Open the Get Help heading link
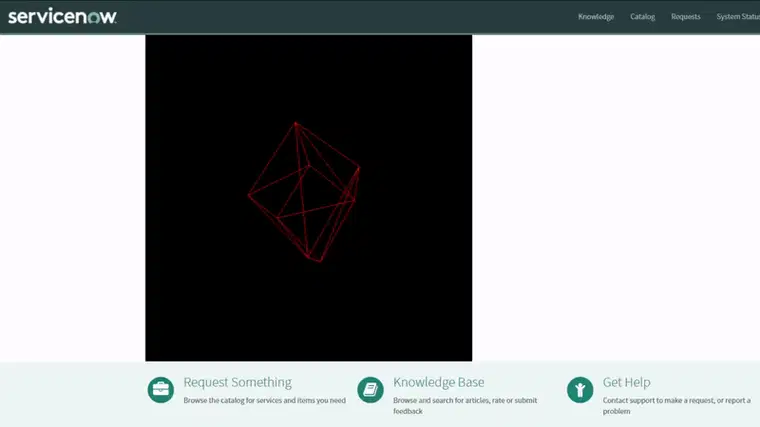The height and width of the screenshot is (427, 760). 627,382
